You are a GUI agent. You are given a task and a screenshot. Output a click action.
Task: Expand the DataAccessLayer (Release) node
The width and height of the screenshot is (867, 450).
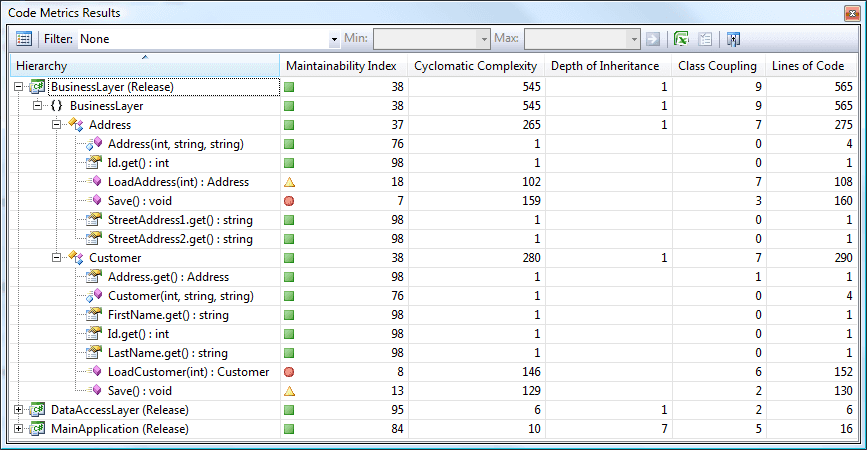(19, 410)
